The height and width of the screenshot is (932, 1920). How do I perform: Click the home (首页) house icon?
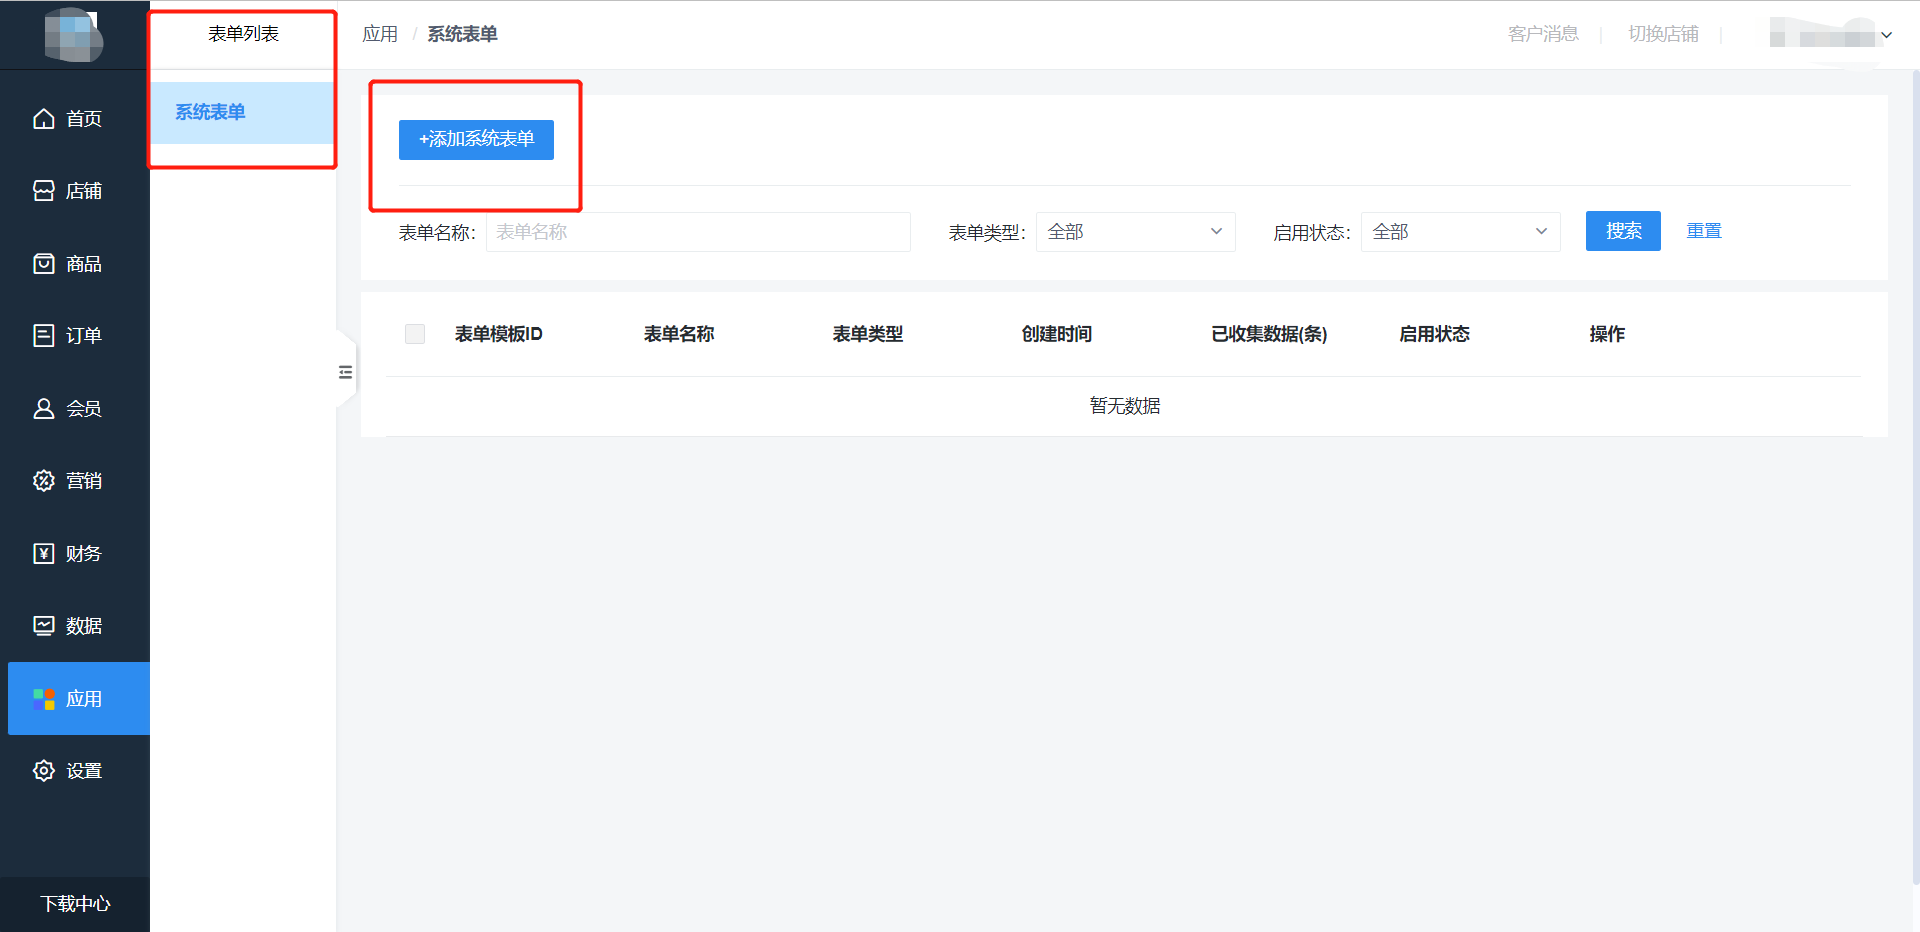pyautogui.click(x=44, y=119)
